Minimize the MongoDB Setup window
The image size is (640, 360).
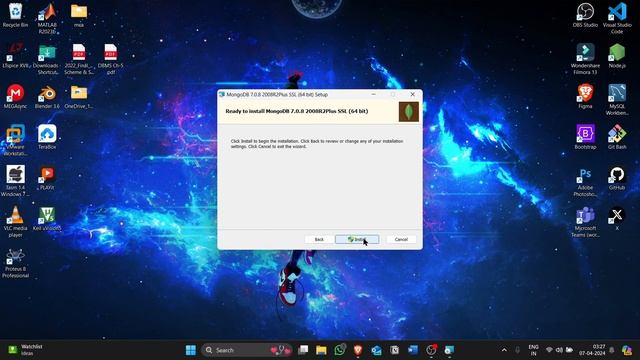(373, 94)
